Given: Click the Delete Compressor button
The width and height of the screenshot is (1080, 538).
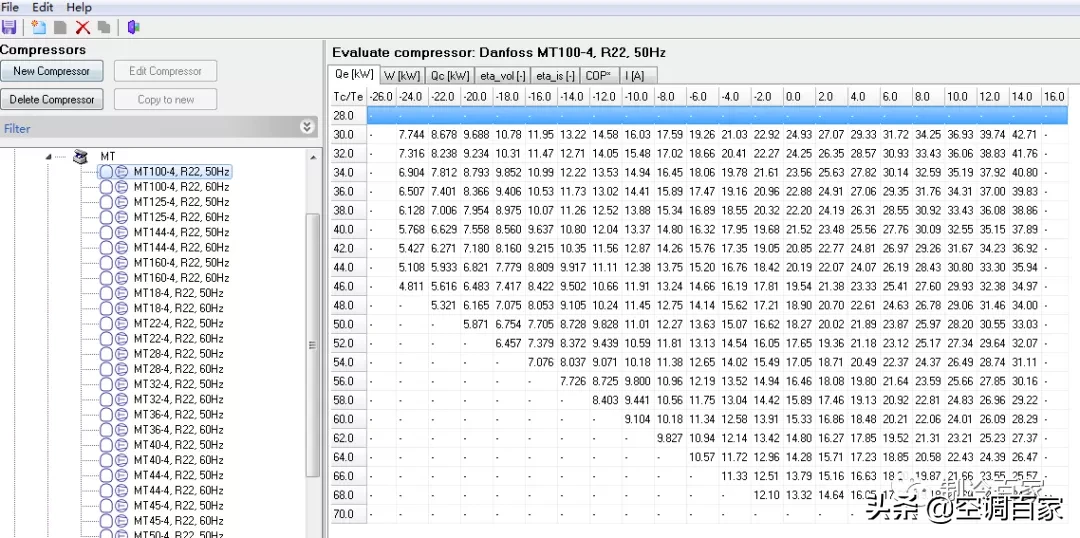Looking at the screenshot, I should (x=52, y=99).
